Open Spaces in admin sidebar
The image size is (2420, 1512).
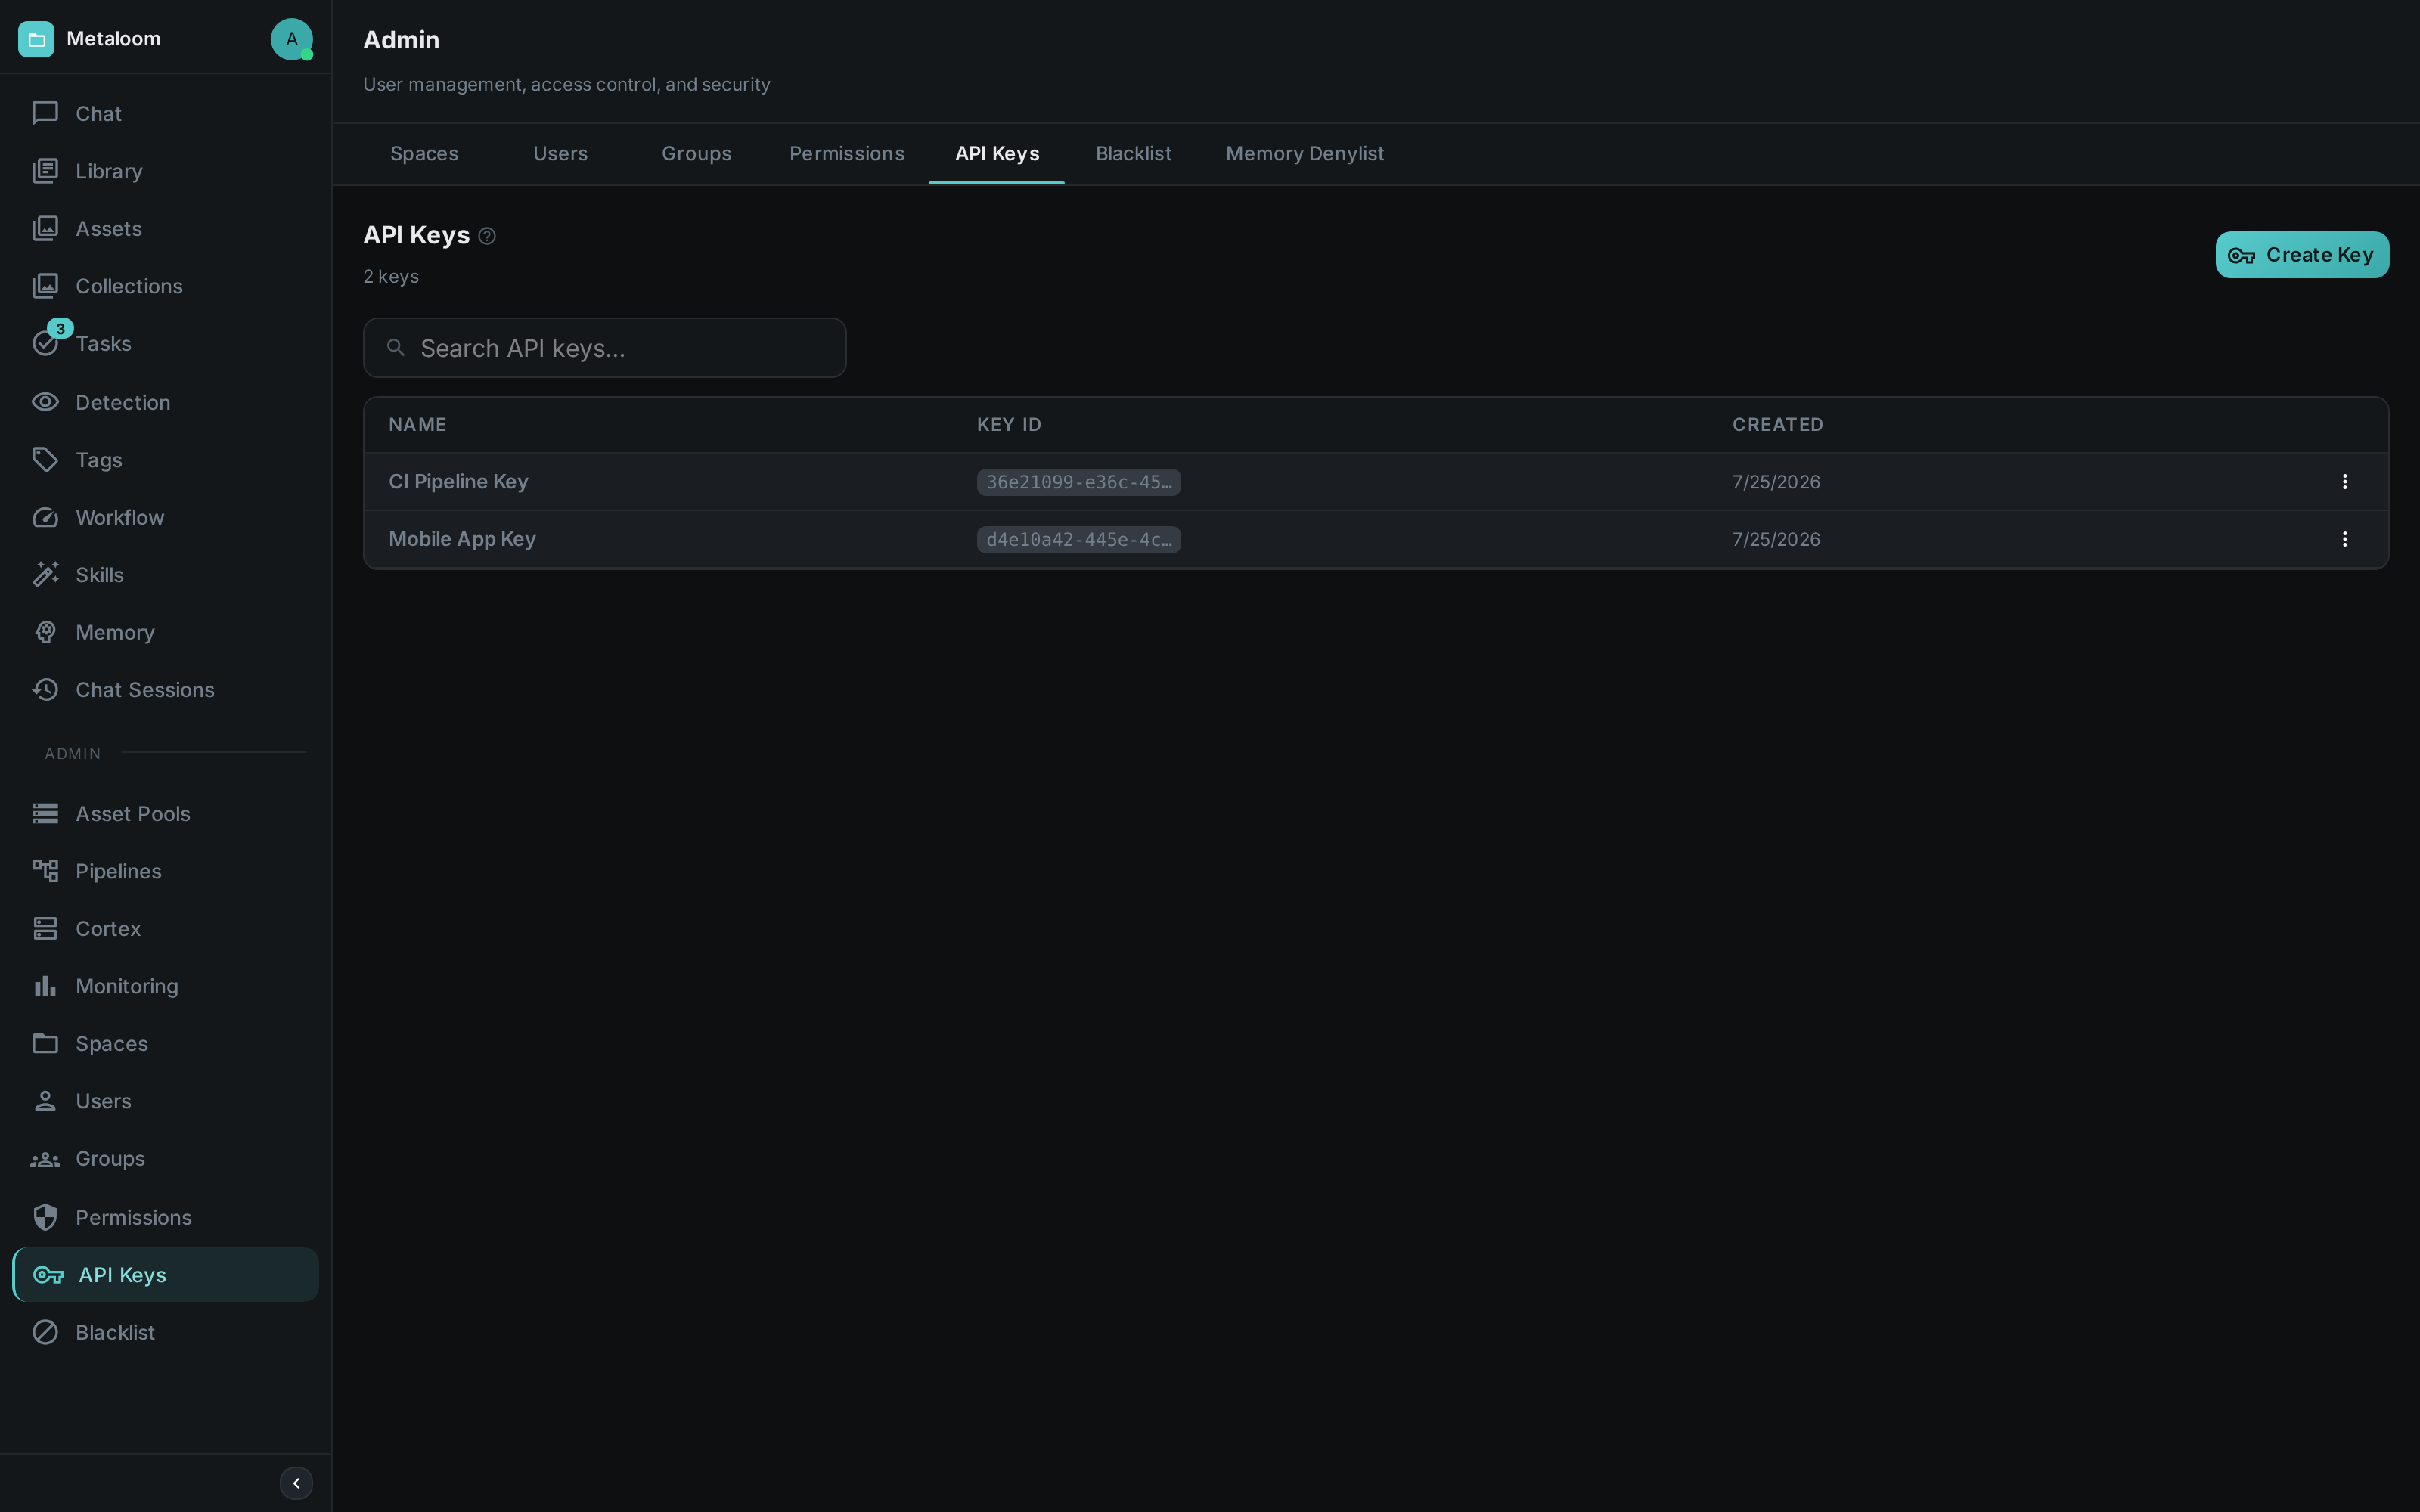click(x=165, y=1044)
